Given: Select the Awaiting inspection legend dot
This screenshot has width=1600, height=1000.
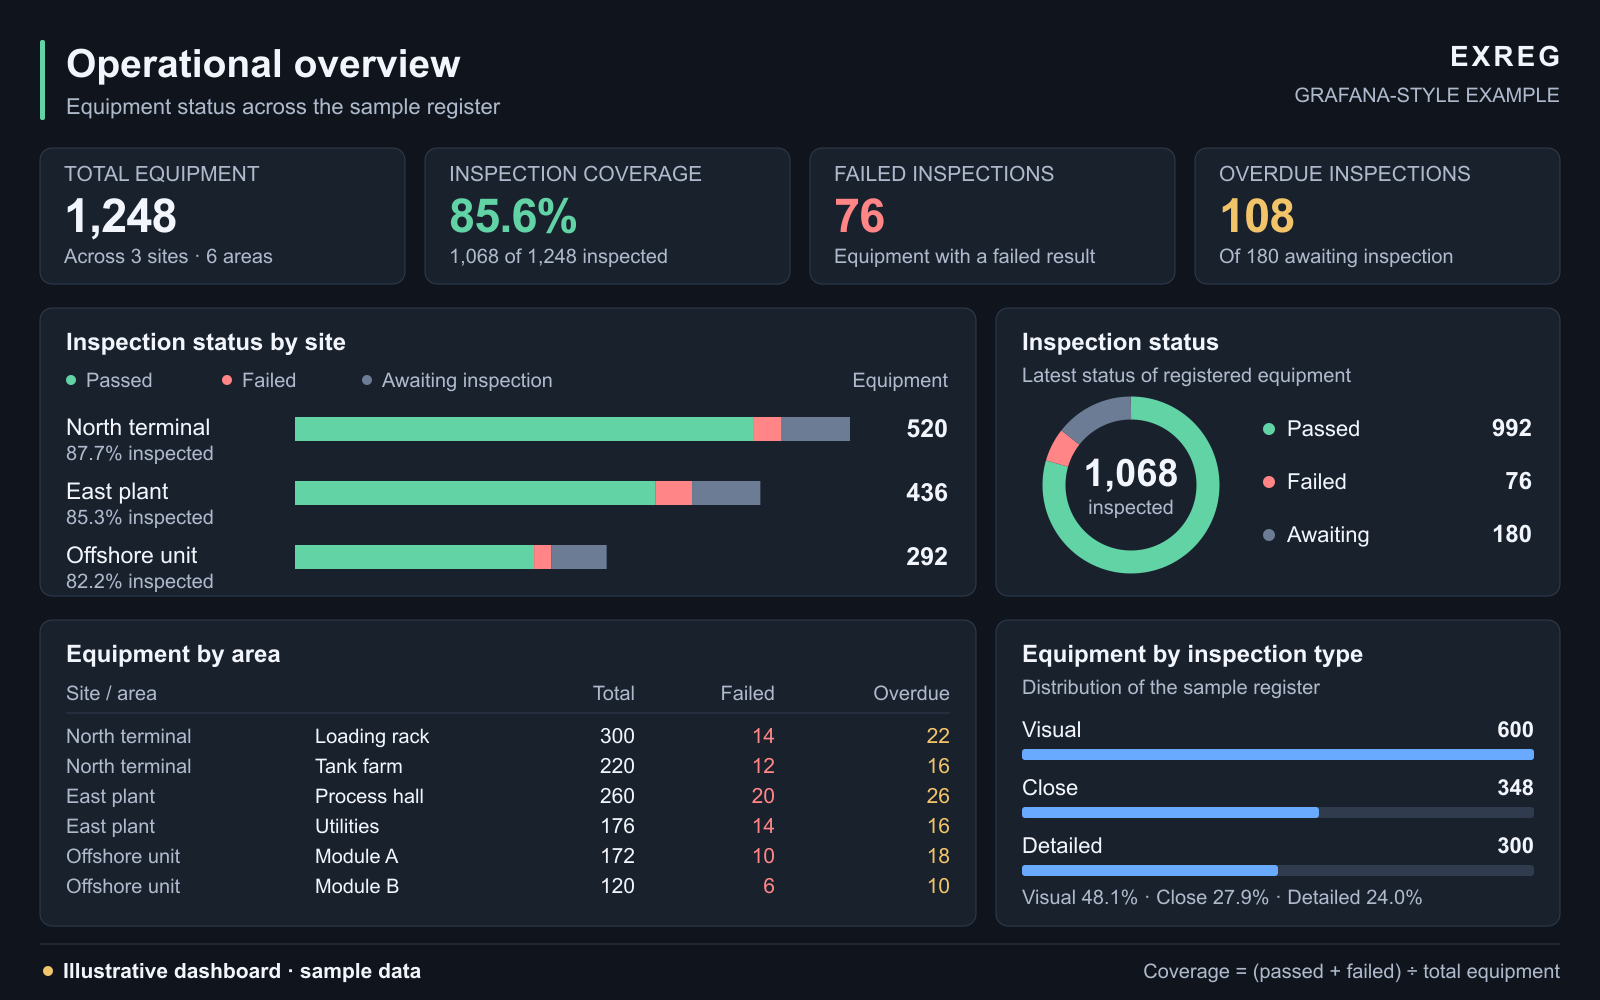Looking at the screenshot, I should coord(367,380).
